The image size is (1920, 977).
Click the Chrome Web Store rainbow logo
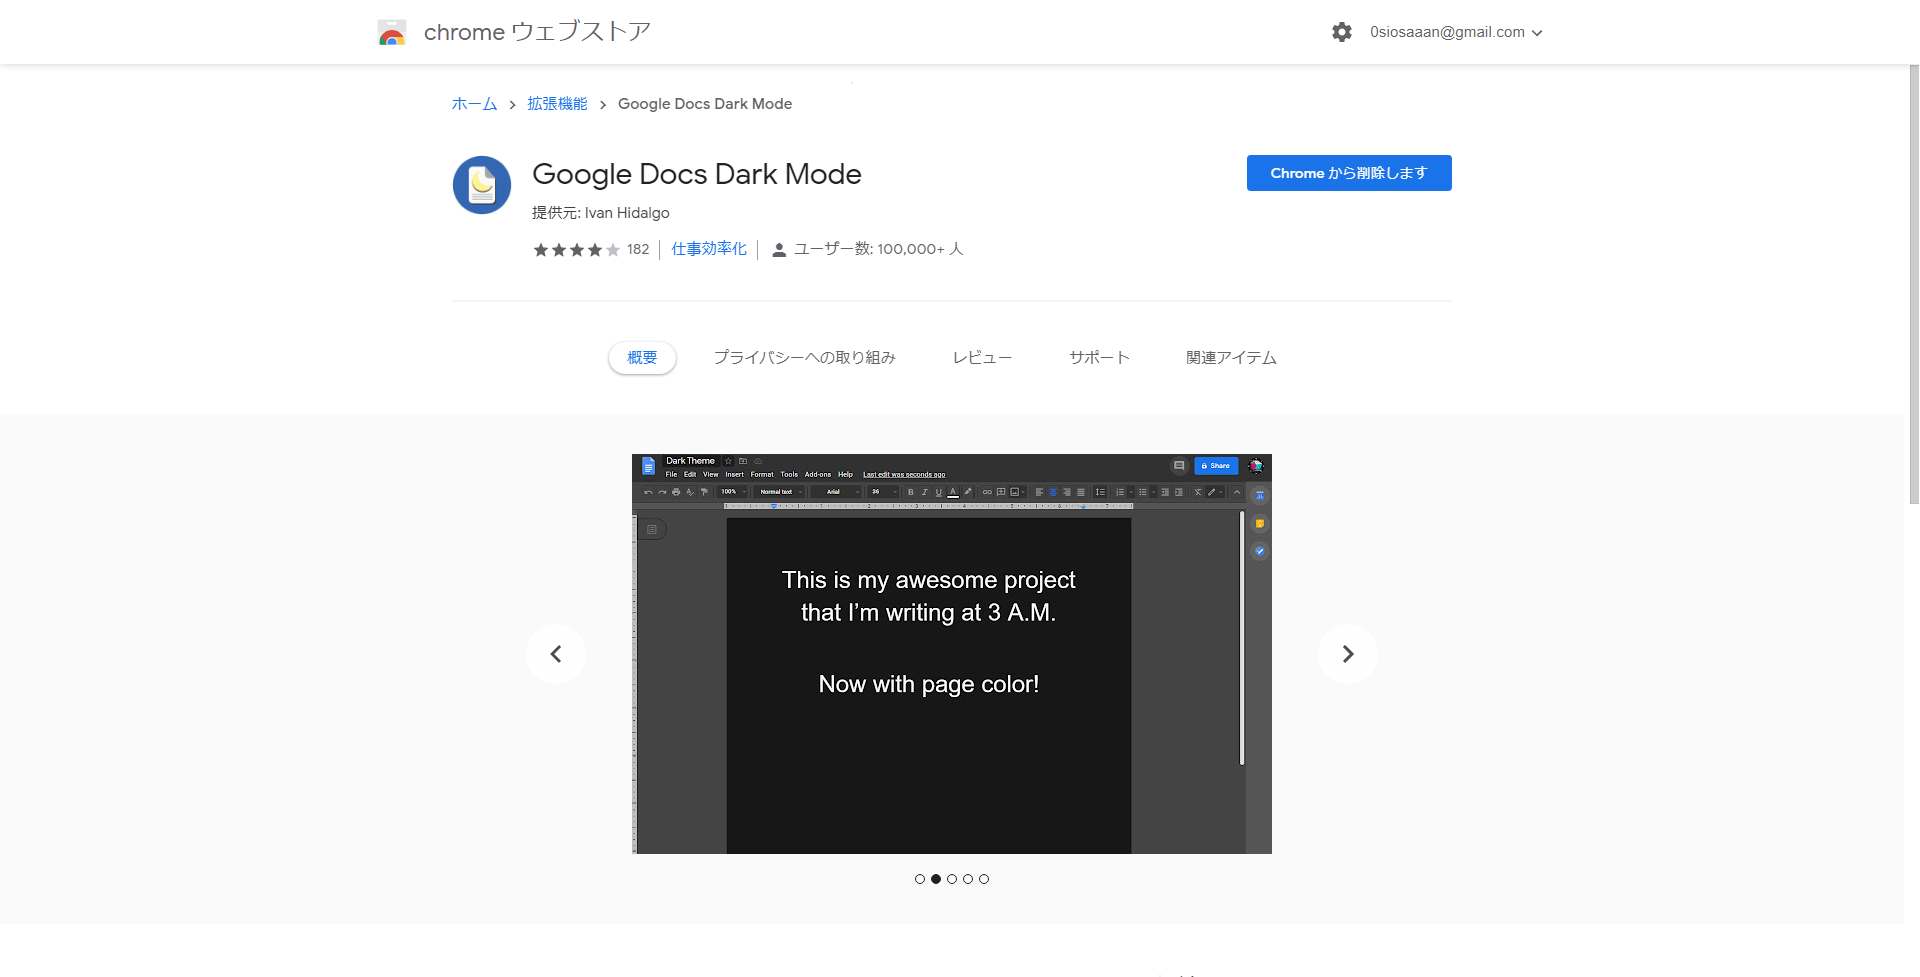pyautogui.click(x=392, y=33)
